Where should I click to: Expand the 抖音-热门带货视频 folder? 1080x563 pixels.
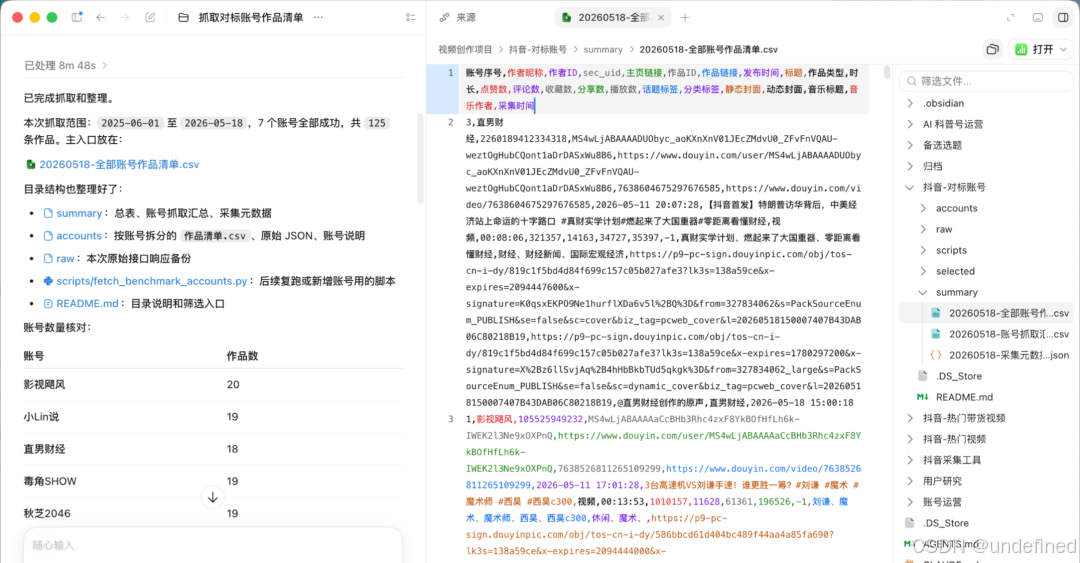[x=910, y=418]
